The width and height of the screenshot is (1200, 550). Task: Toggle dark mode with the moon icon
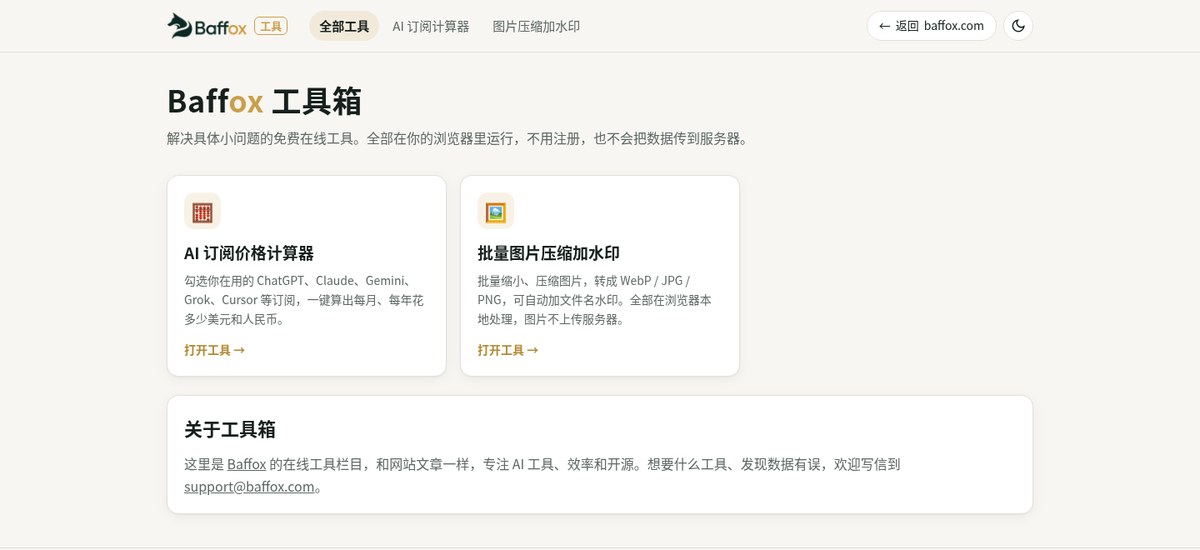point(1018,26)
